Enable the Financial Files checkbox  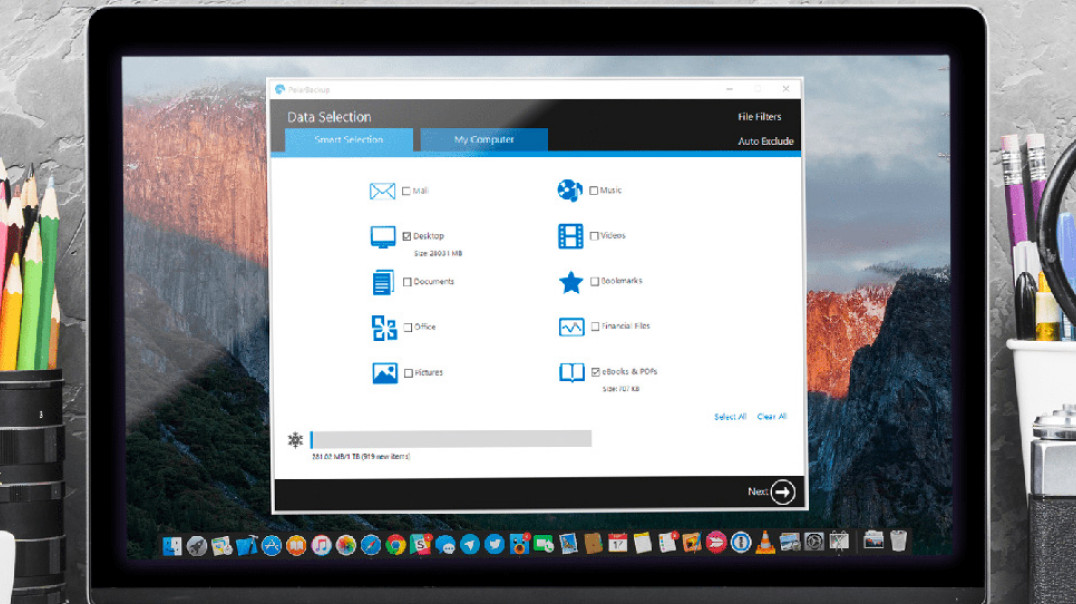click(x=595, y=327)
